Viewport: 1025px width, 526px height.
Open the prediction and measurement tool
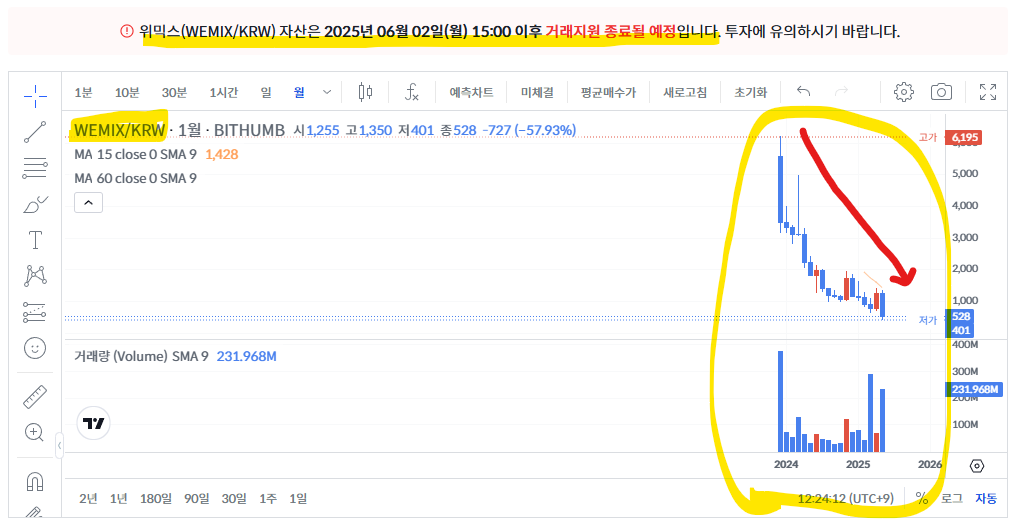click(x=35, y=312)
